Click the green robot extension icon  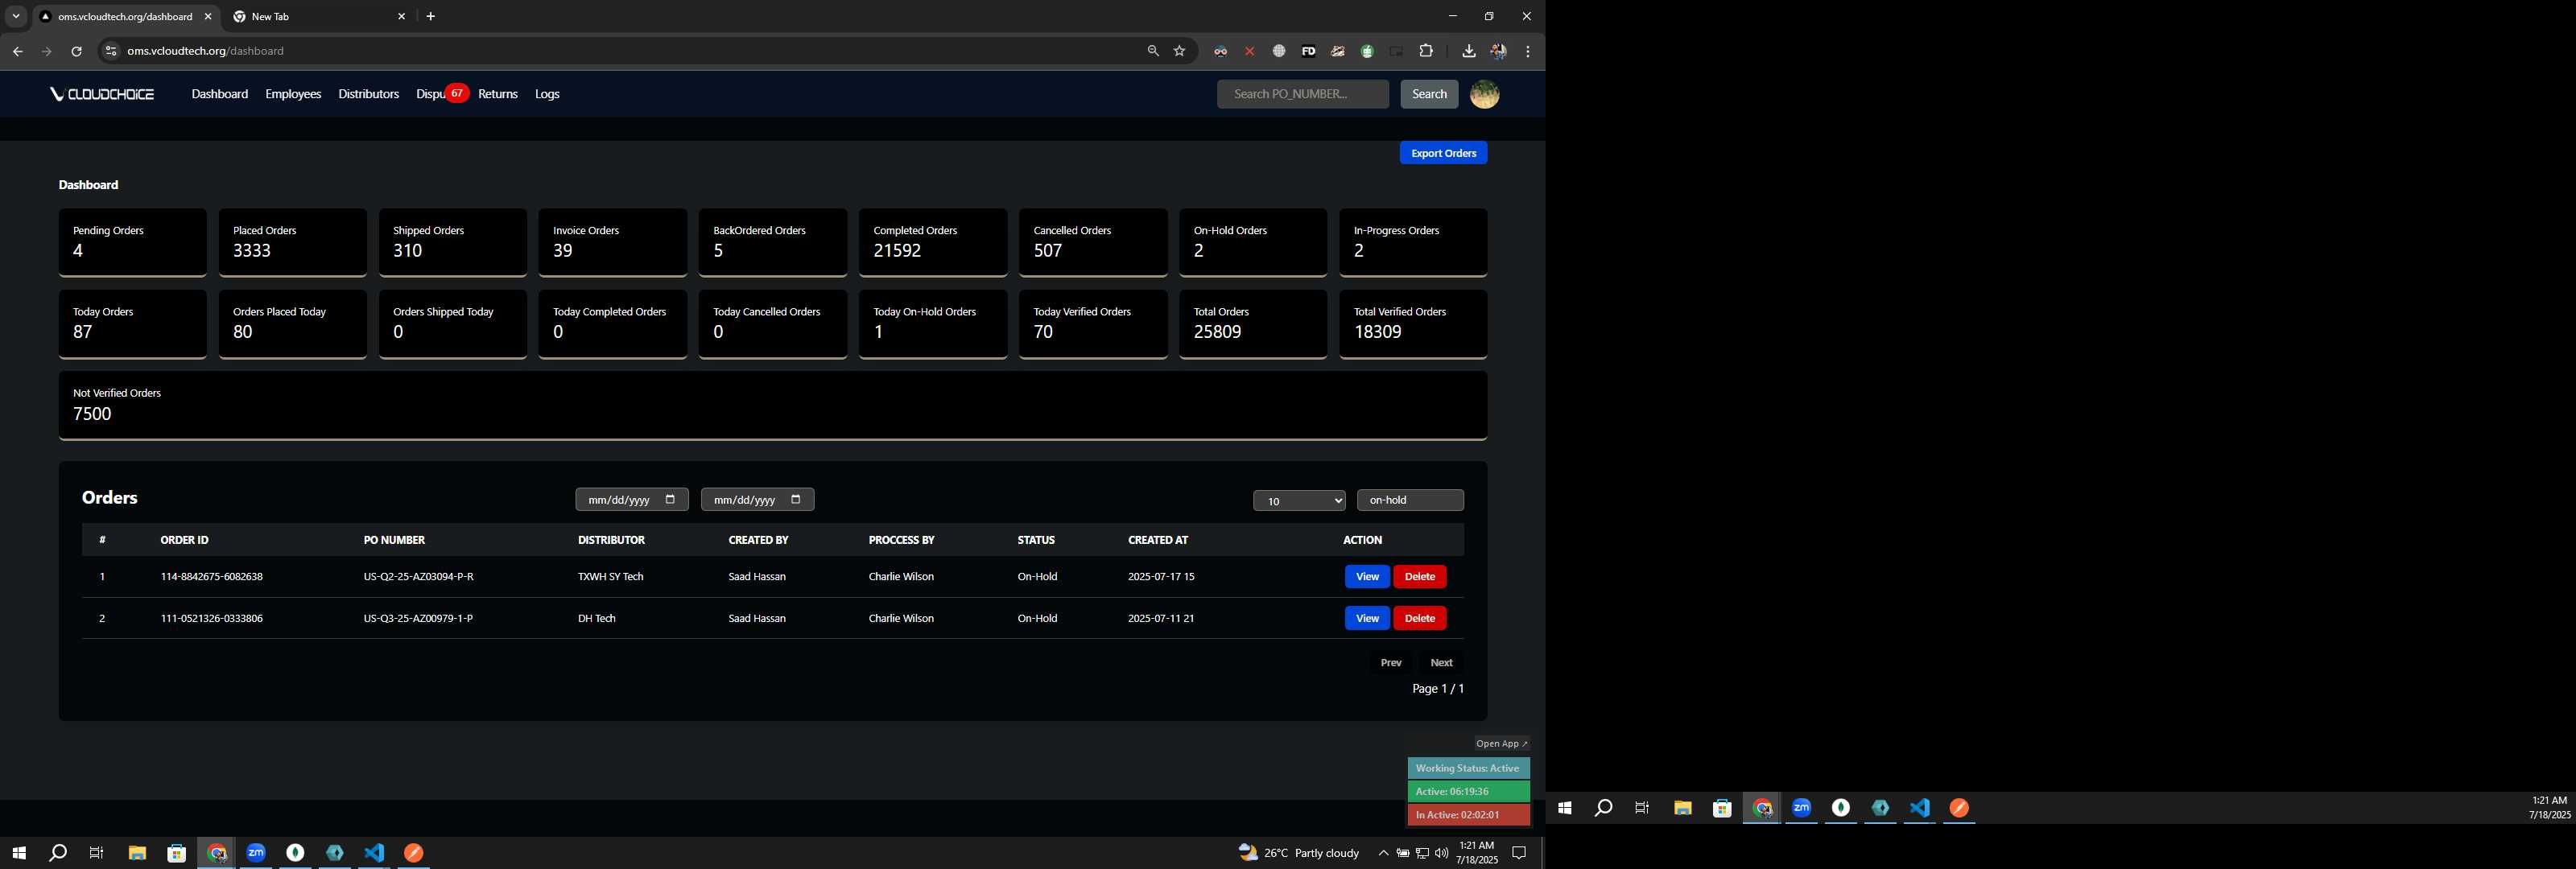[x=1367, y=51]
